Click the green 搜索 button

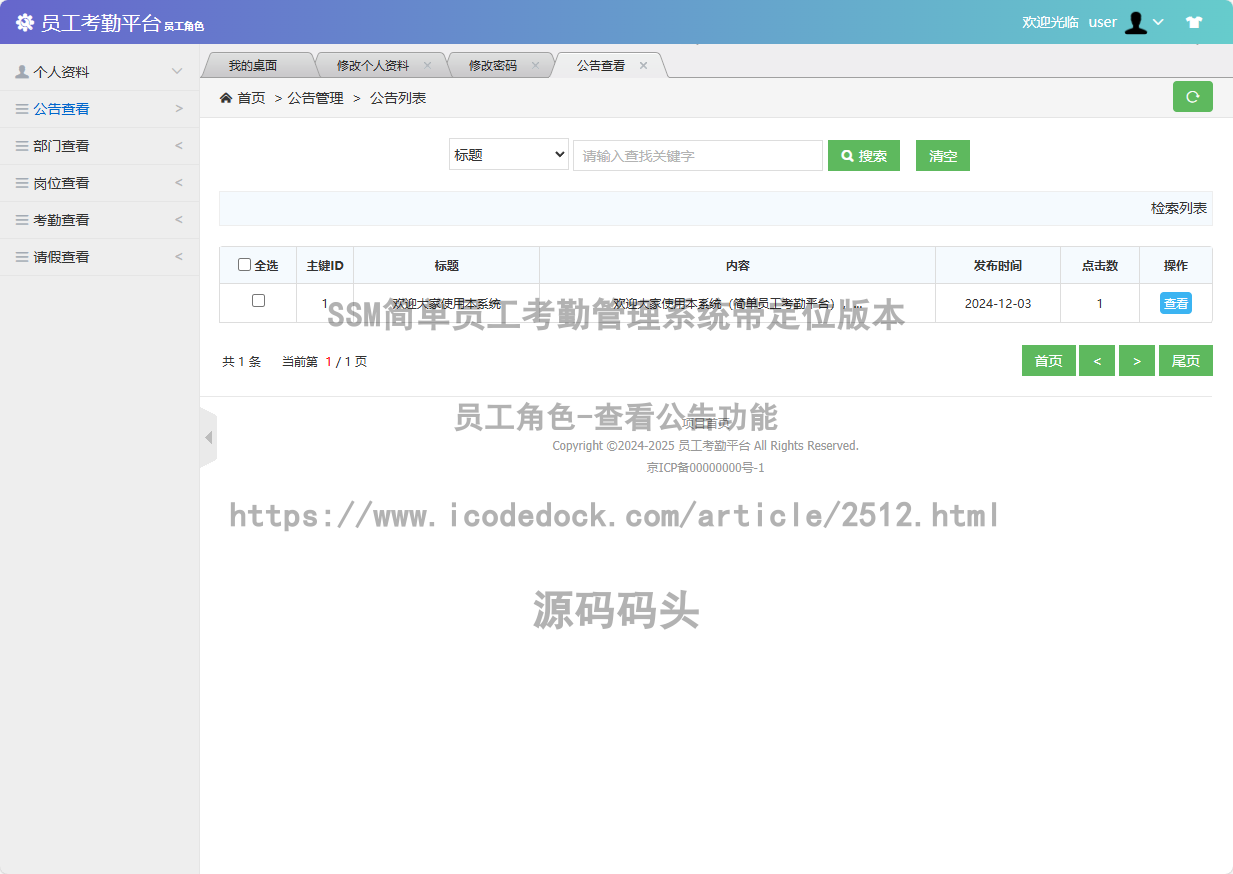point(864,156)
